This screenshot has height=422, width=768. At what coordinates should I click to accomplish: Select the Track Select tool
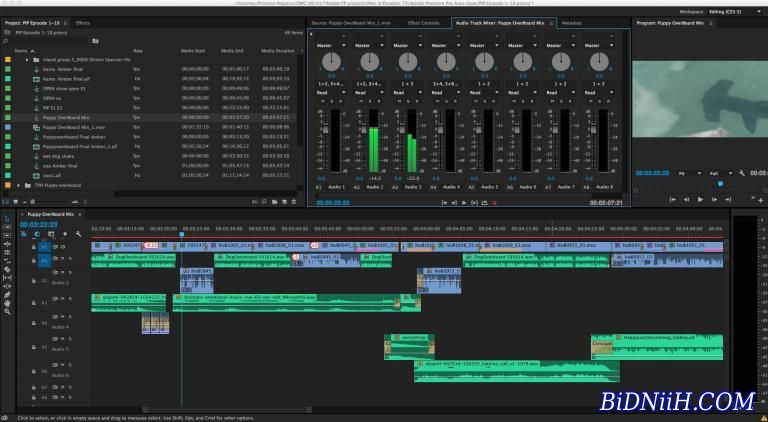(x=7, y=227)
